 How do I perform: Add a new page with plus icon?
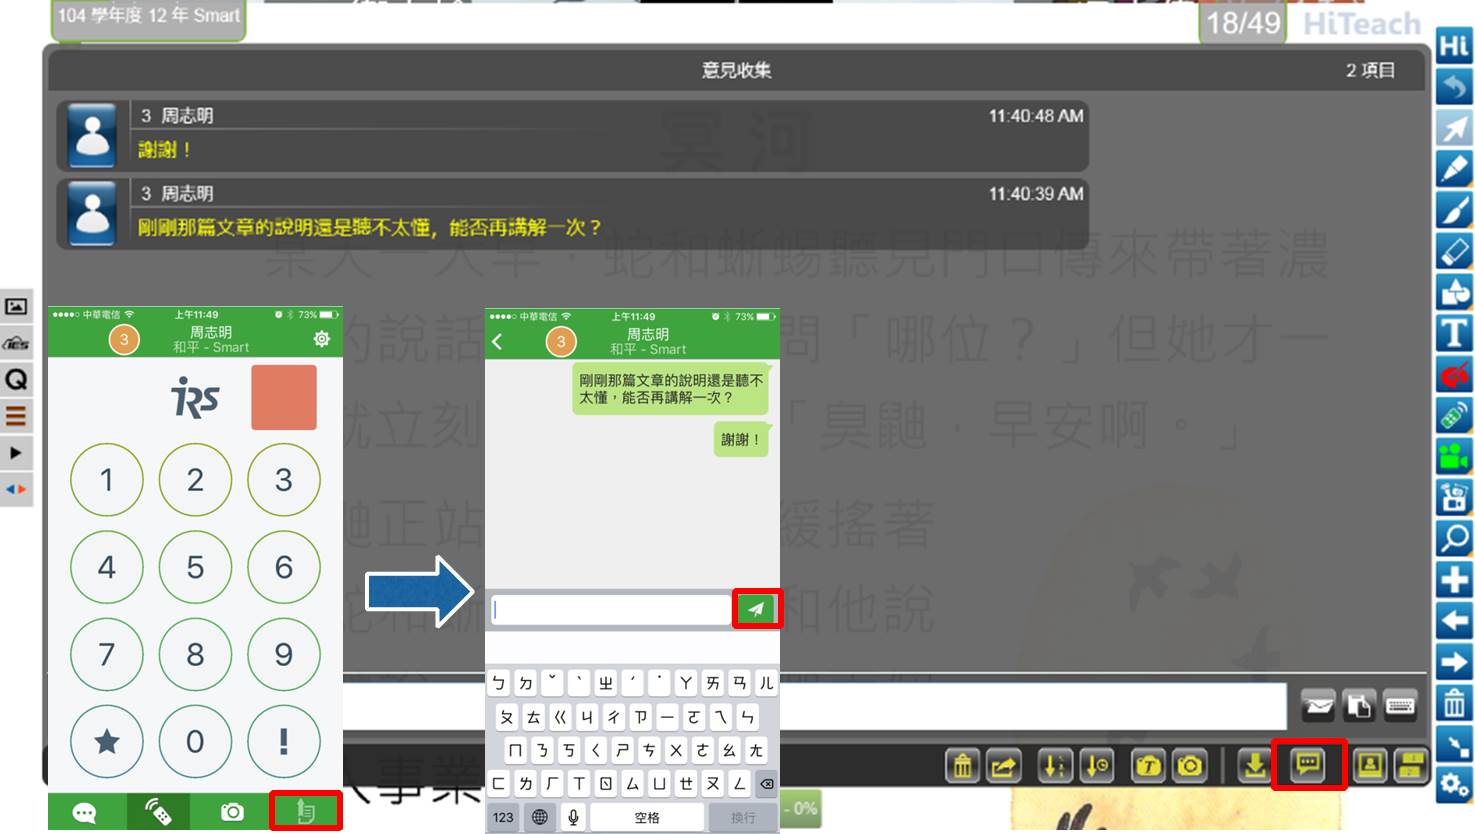[x=1454, y=579]
